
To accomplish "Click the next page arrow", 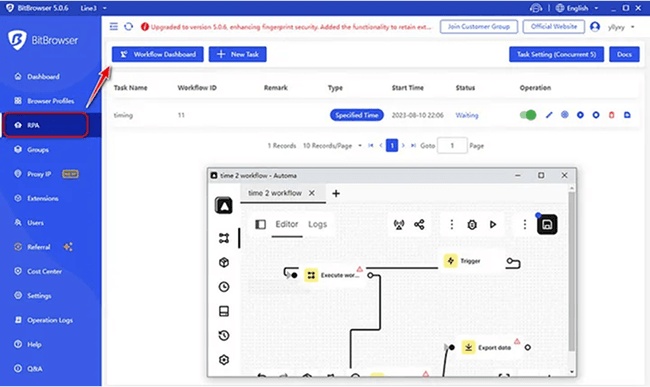I will pos(403,145).
